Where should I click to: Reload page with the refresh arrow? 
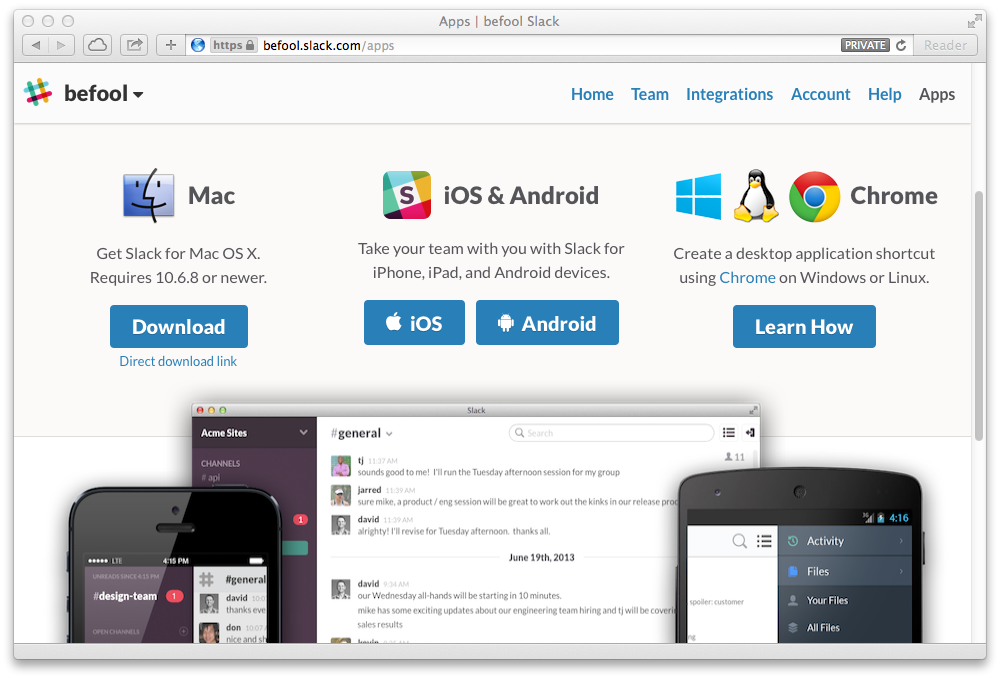point(901,45)
